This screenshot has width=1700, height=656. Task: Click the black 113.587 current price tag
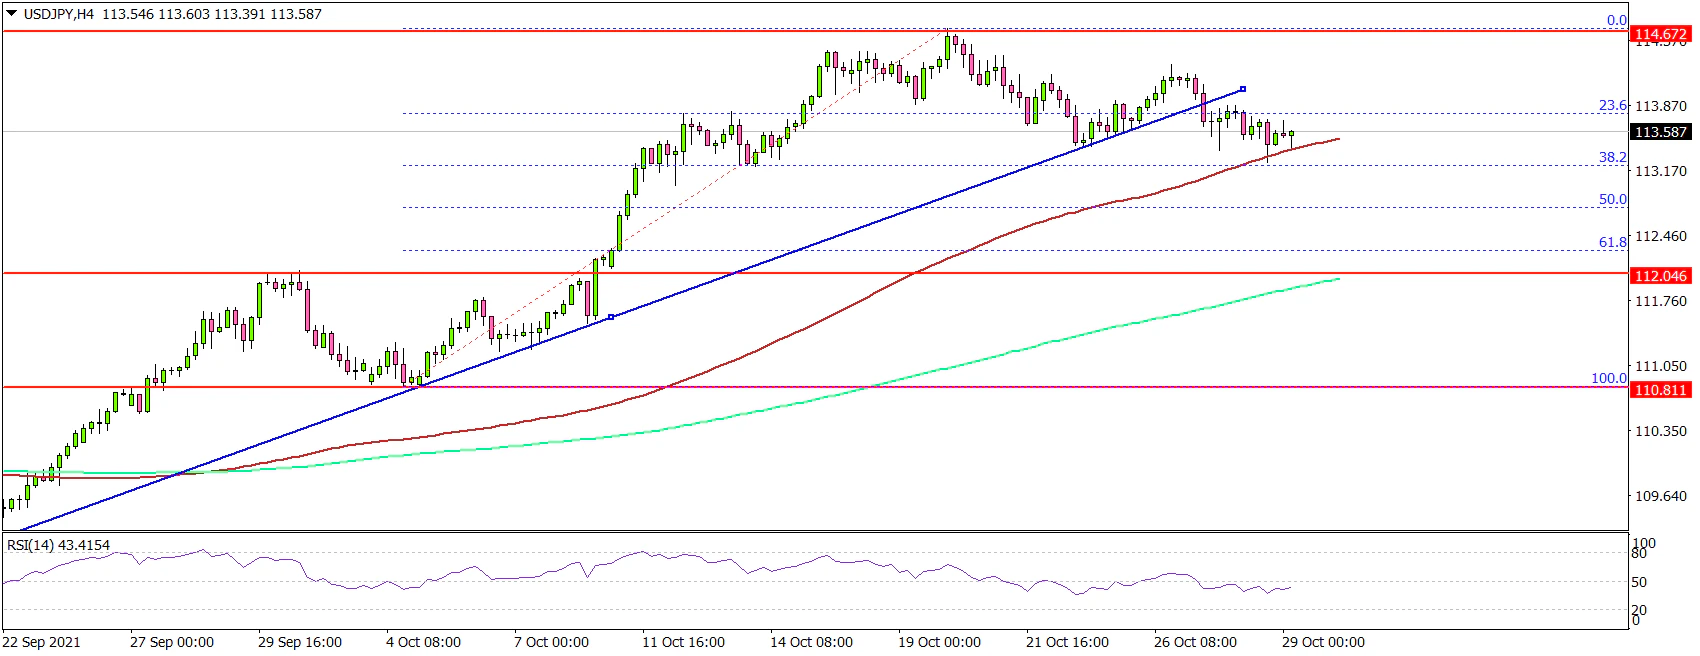(x=1660, y=132)
